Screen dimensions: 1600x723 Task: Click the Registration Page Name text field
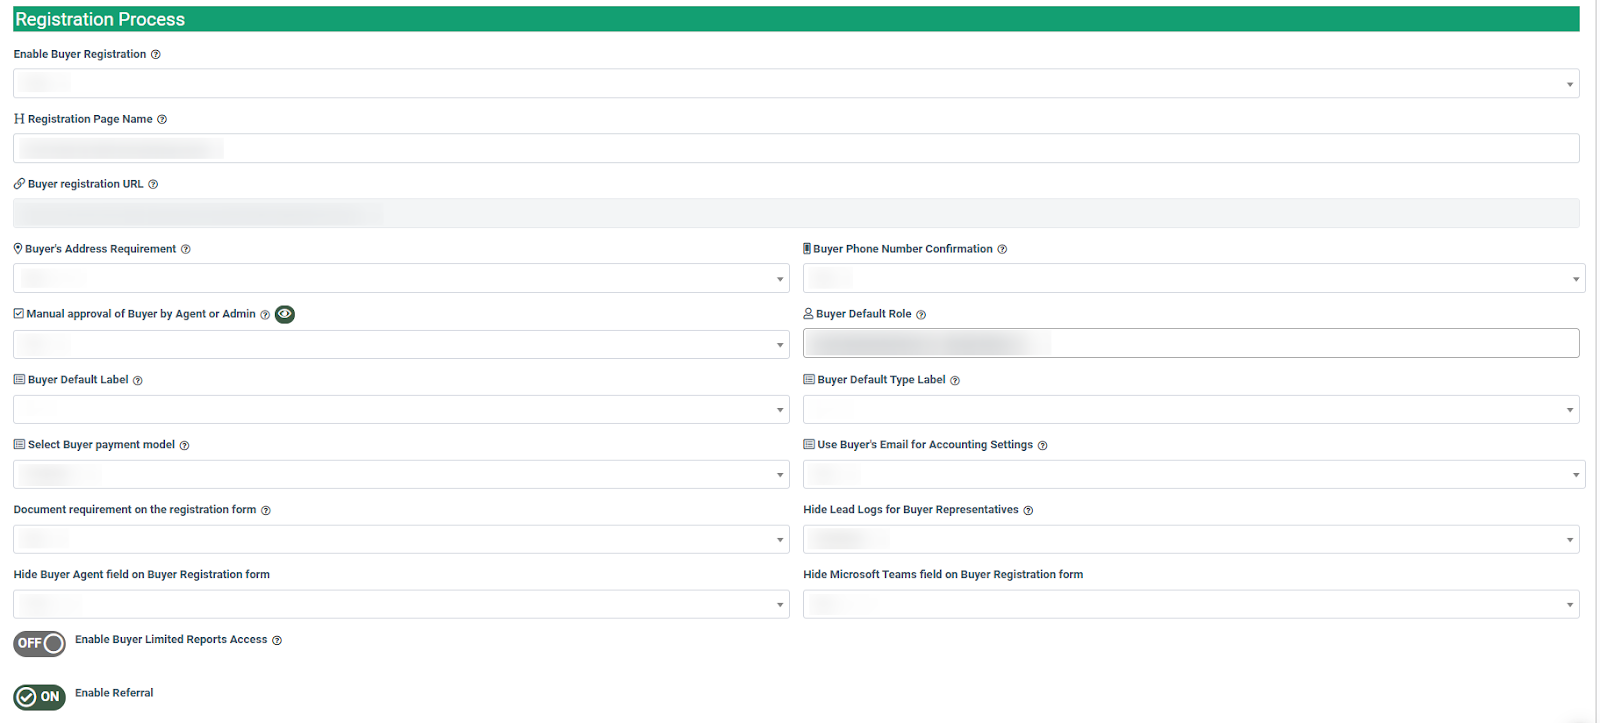point(795,149)
